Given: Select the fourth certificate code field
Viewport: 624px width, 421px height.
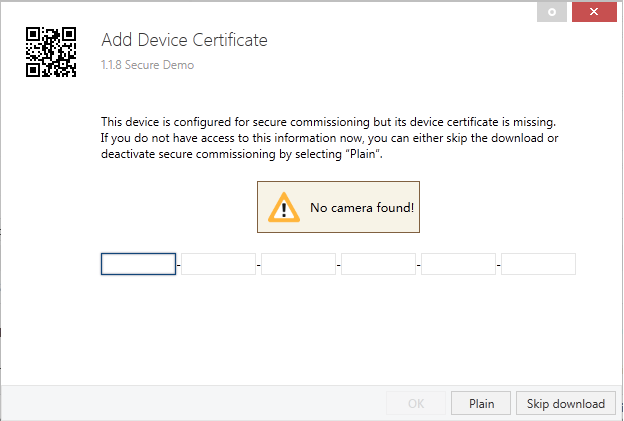Looking at the screenshot, I should 378,264.
